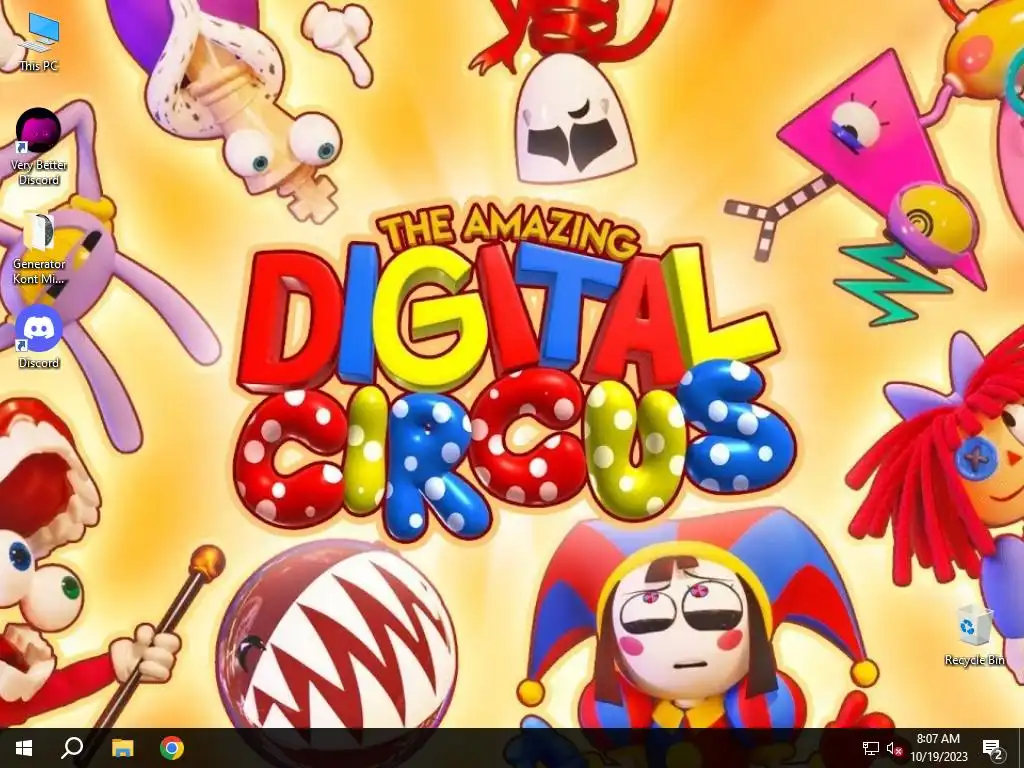
Task: Launch Google Chrome from the taskbar
Action: pos(172,748)
